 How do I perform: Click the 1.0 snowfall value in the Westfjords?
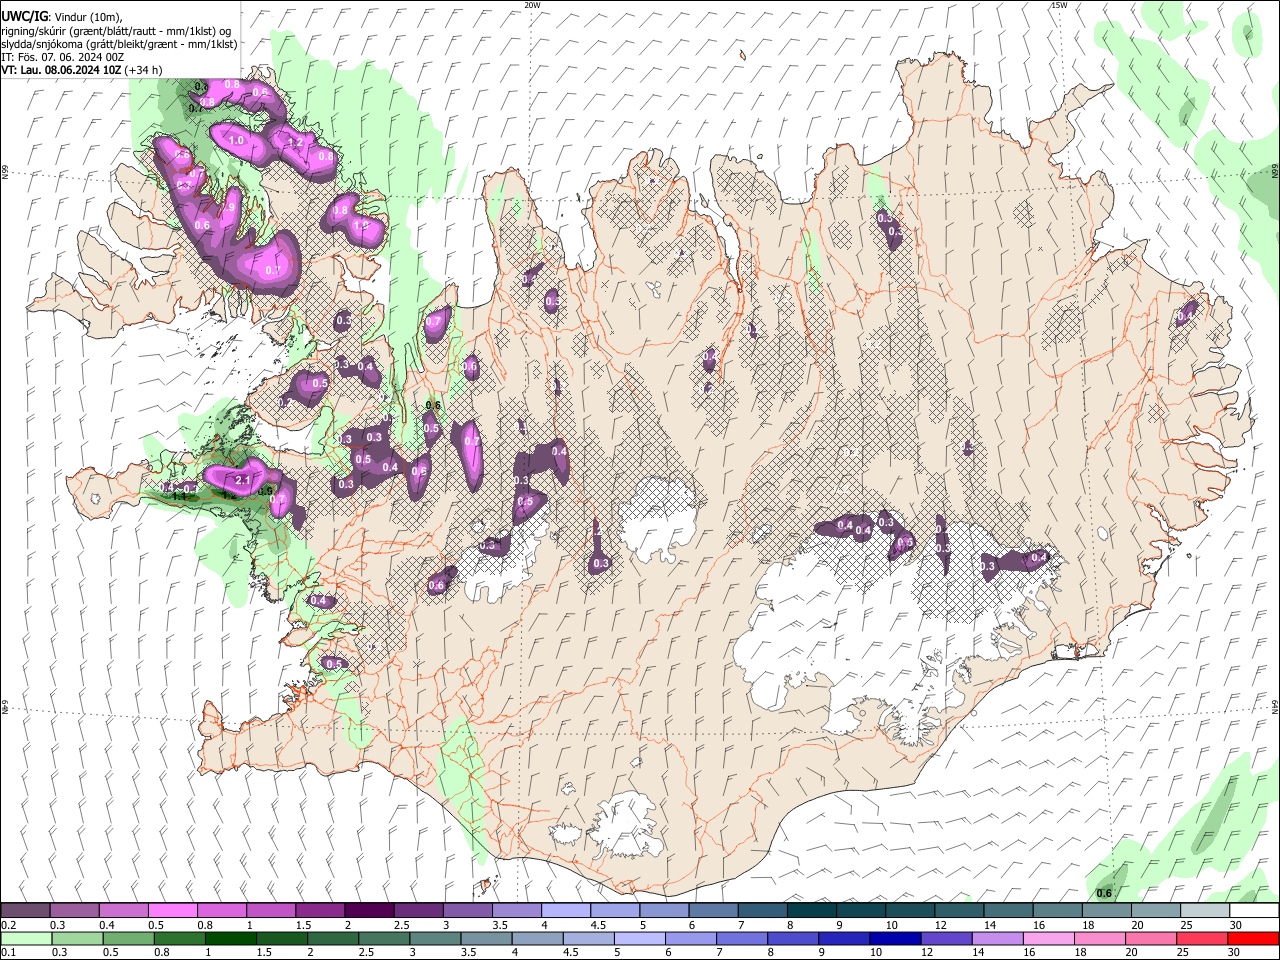point(237,141)
